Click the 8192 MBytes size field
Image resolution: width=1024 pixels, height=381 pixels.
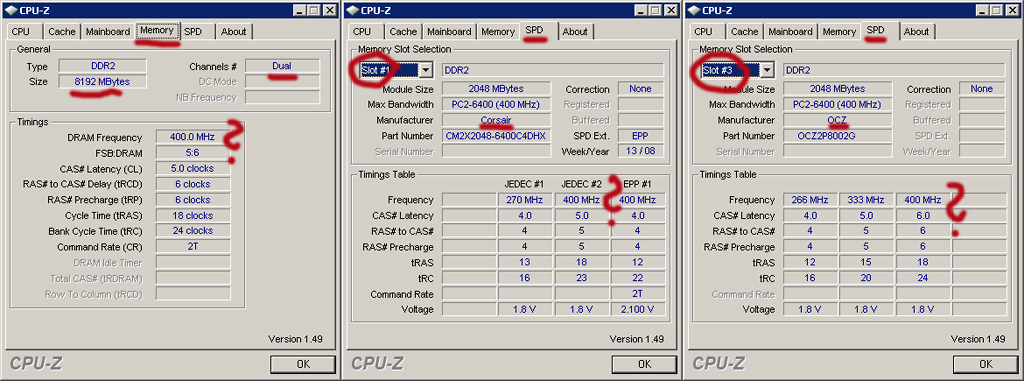point(103,82)
